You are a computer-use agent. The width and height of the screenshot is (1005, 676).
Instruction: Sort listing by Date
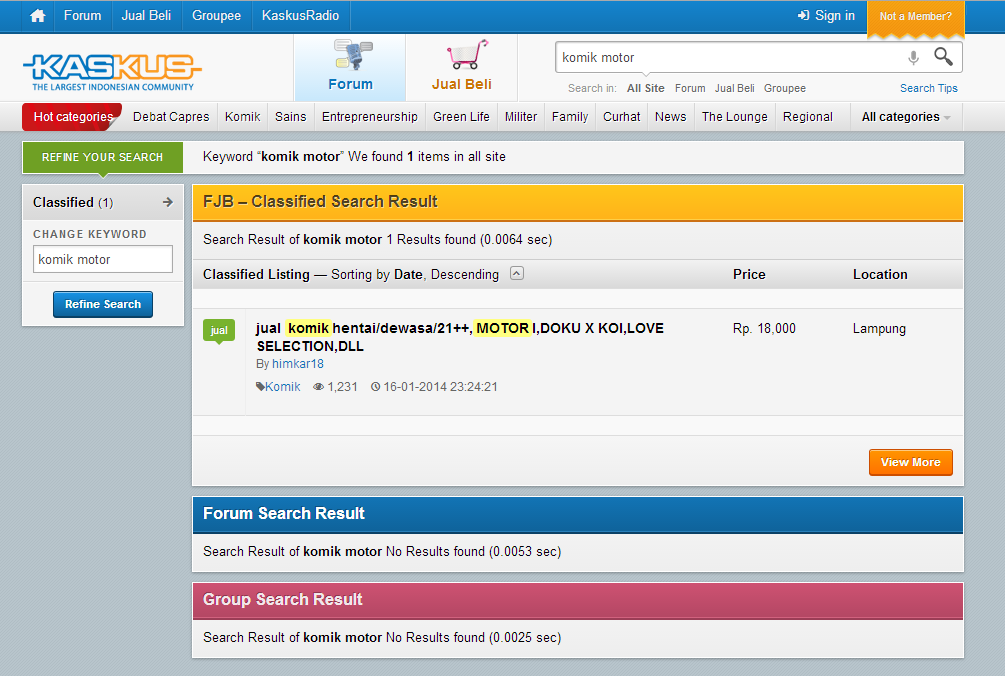(x=408, y=274)
